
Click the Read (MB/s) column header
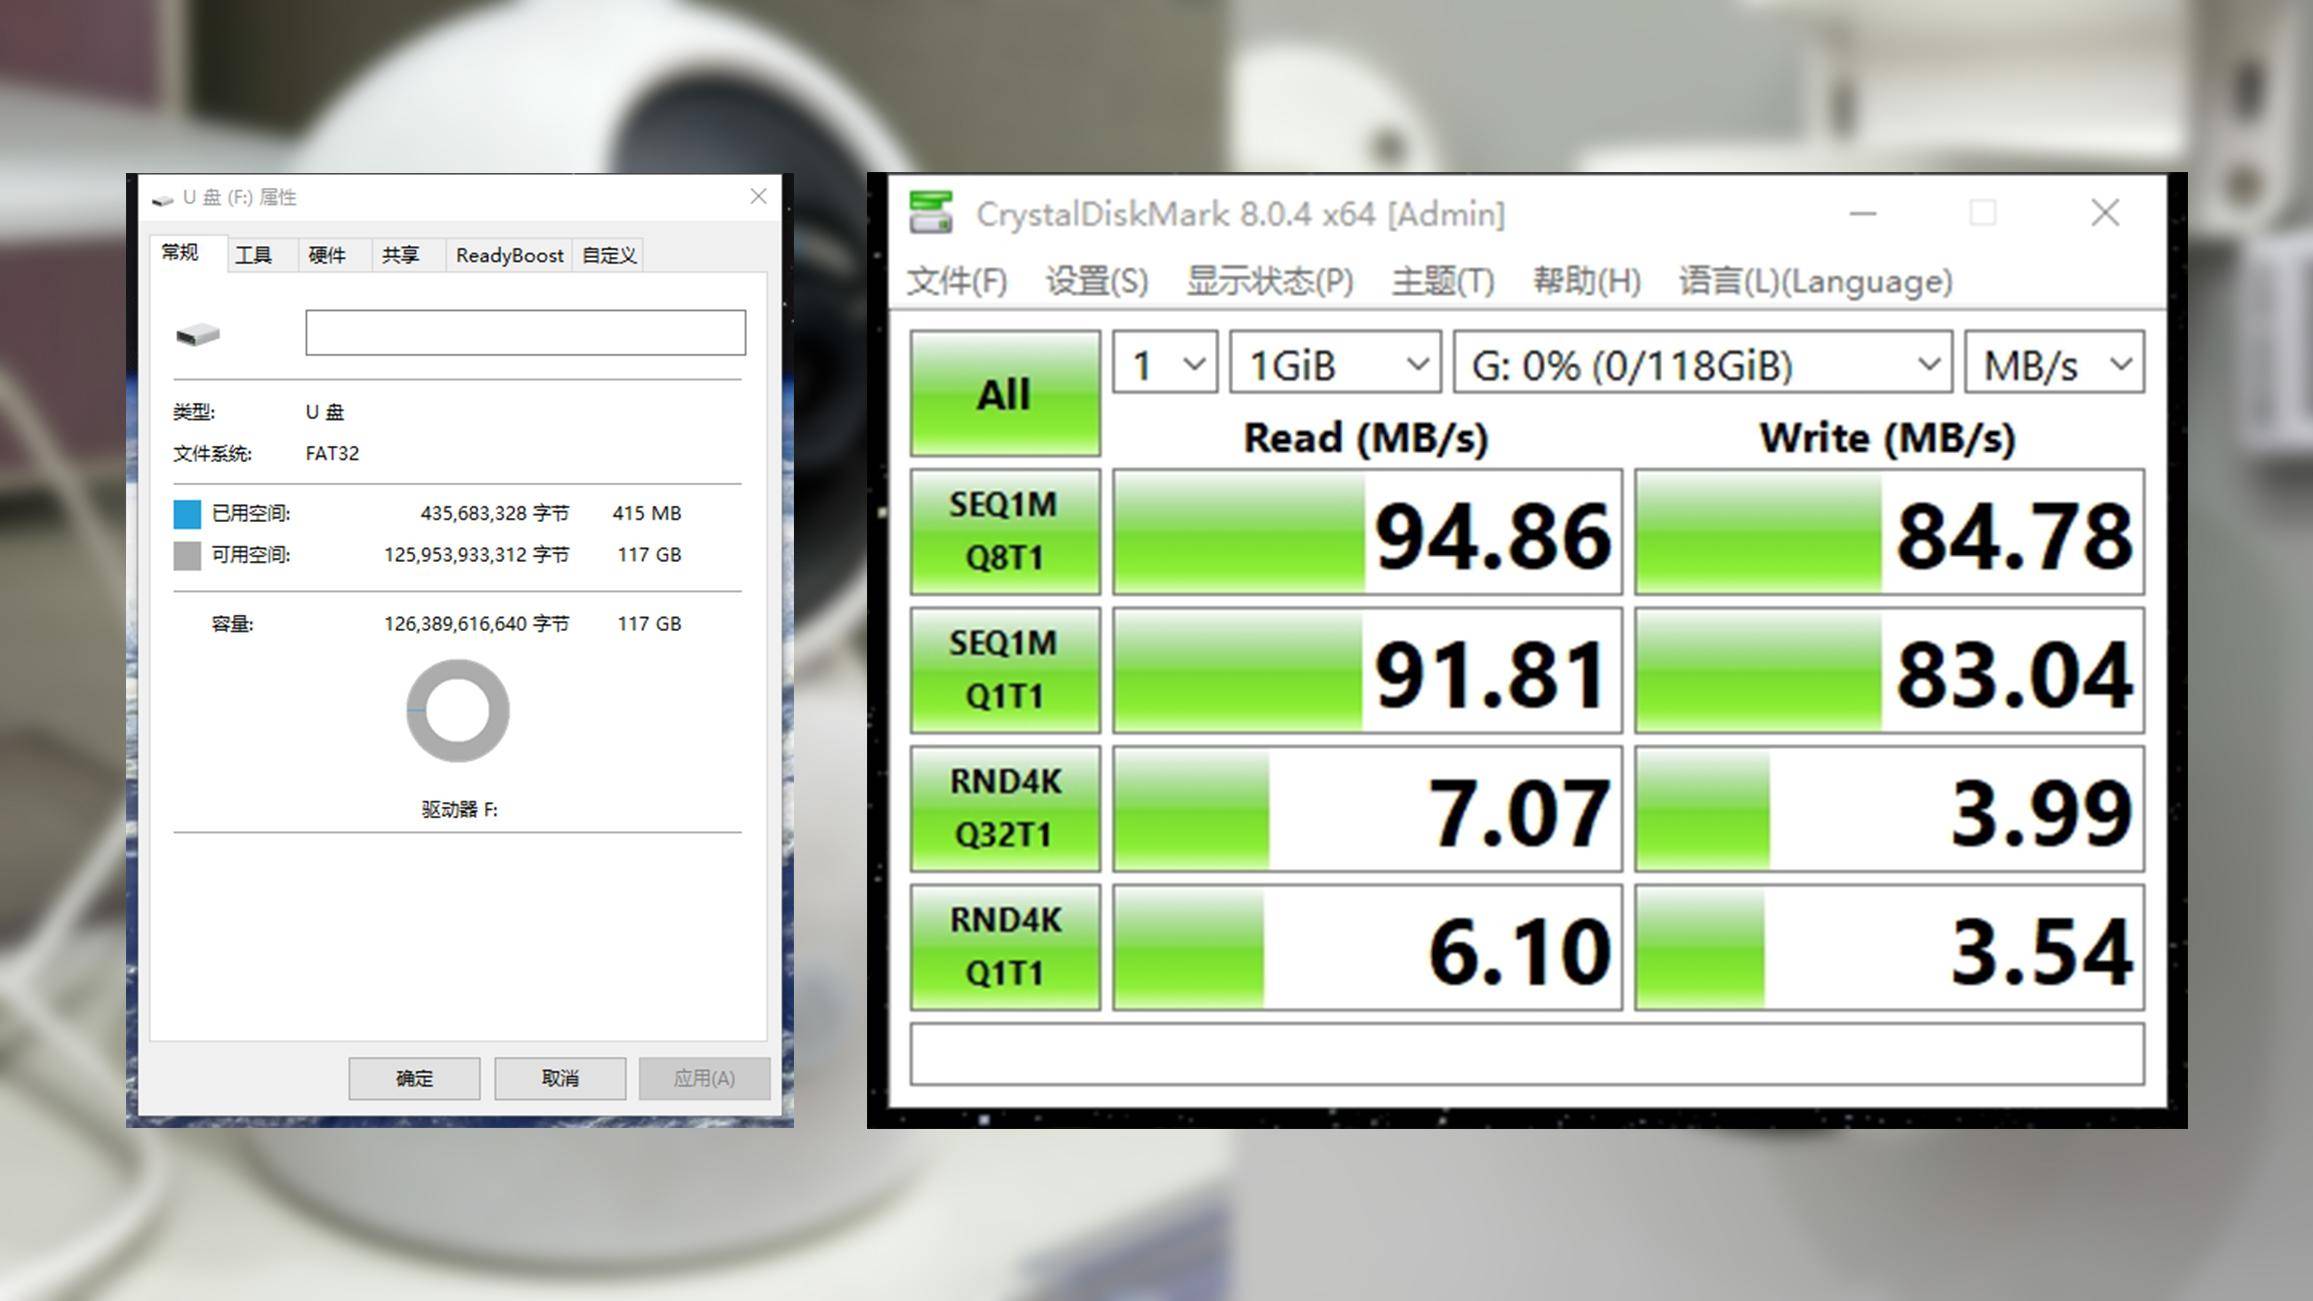coord(1366,438)
